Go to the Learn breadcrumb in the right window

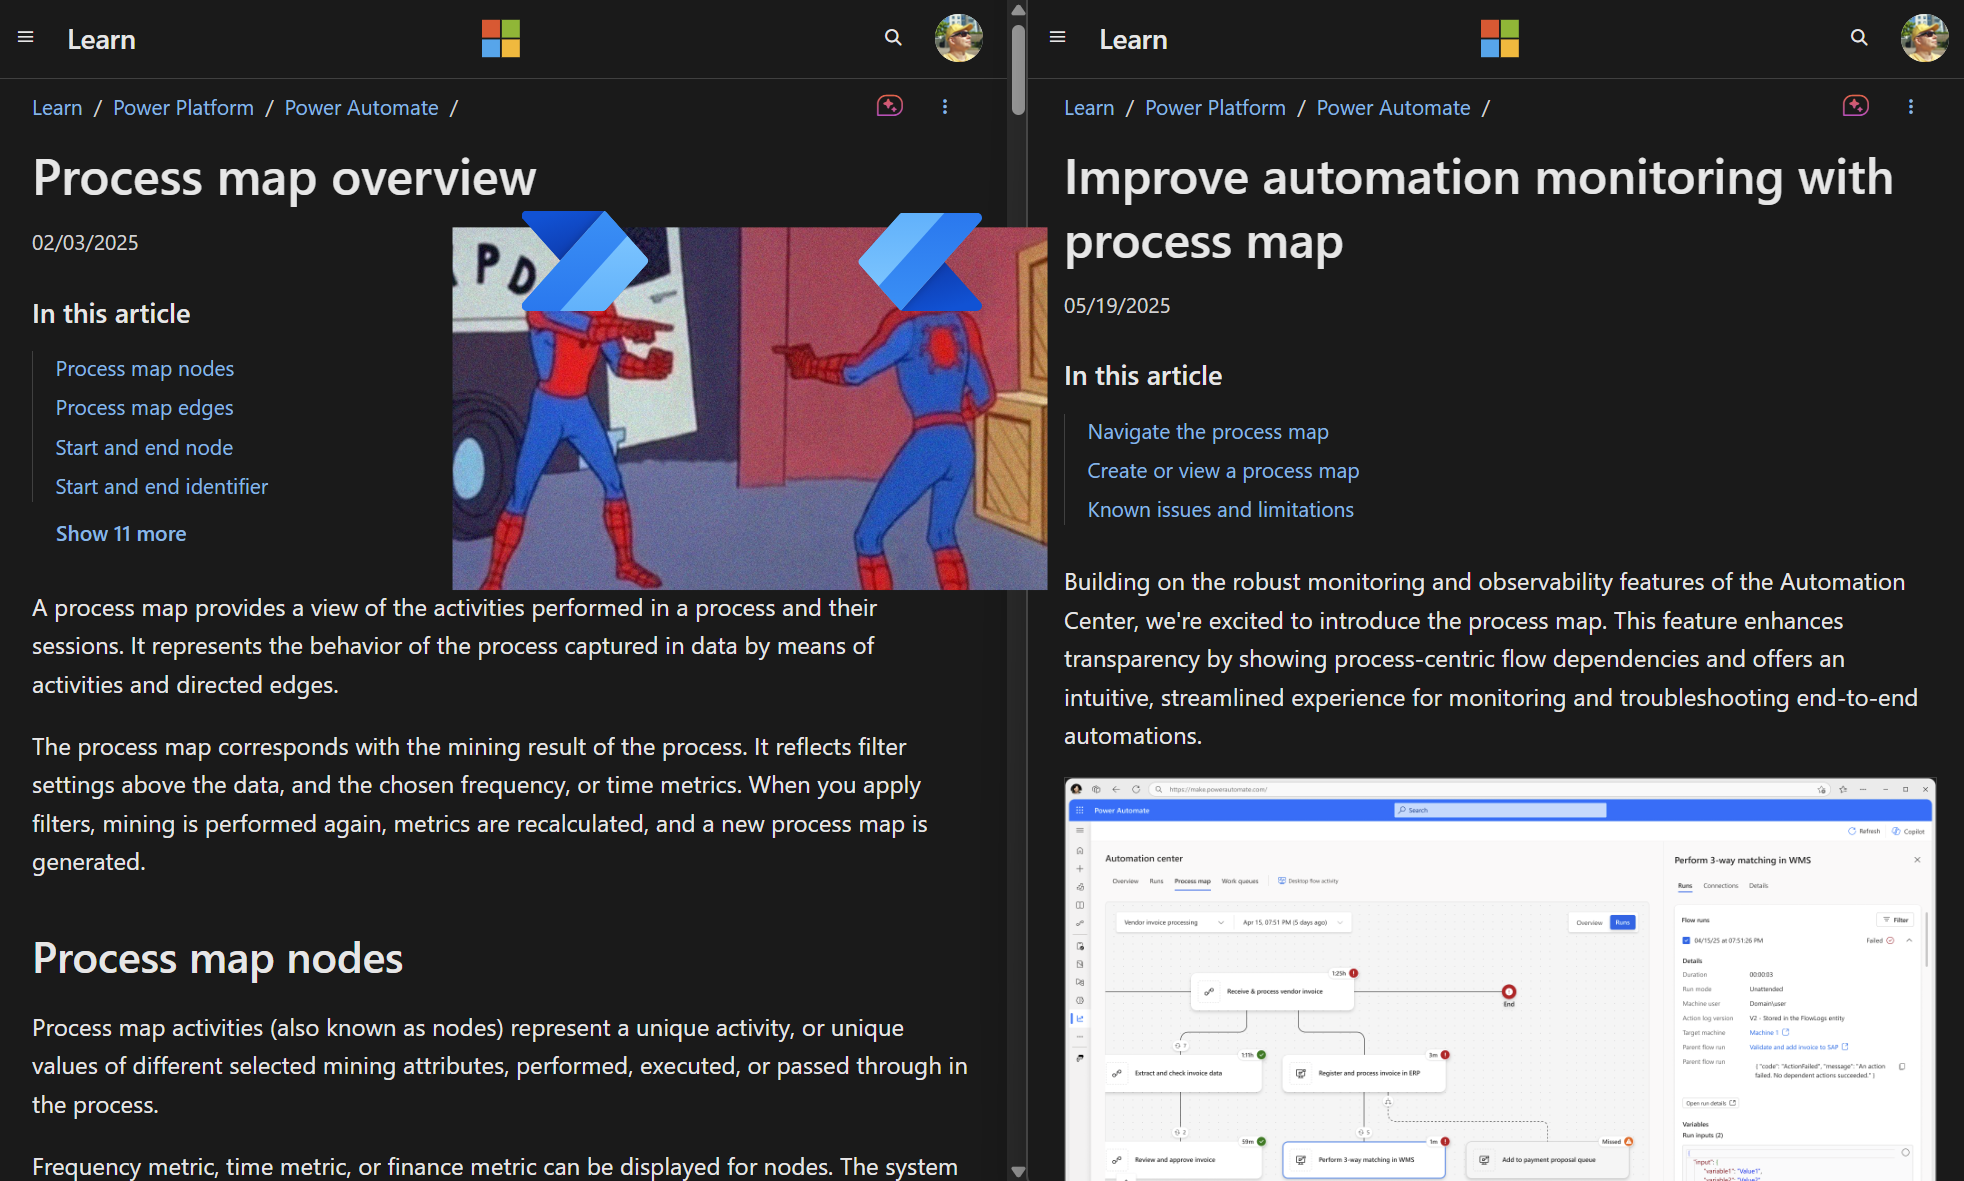1089,108
